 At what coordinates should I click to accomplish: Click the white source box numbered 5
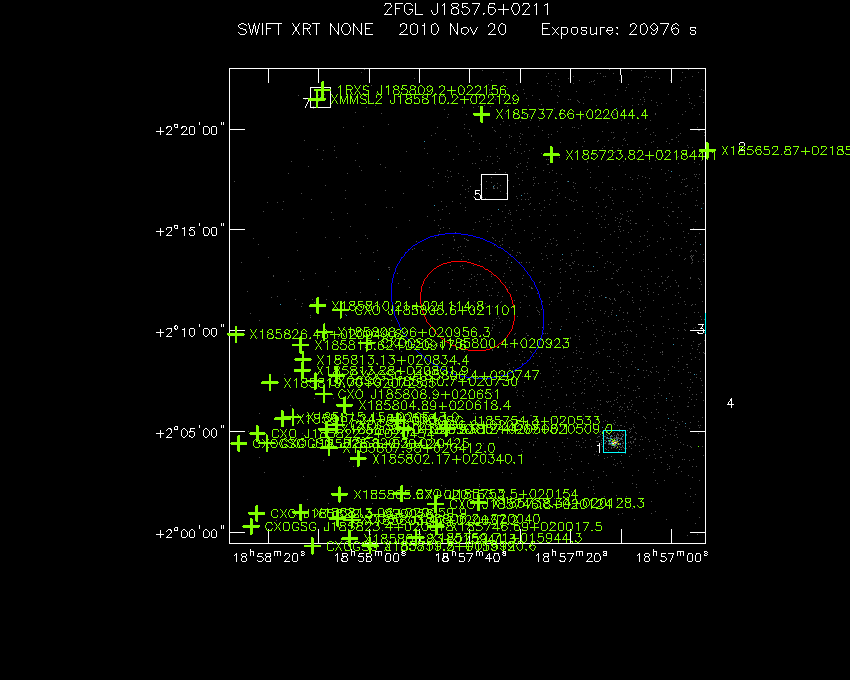[494, 187]
